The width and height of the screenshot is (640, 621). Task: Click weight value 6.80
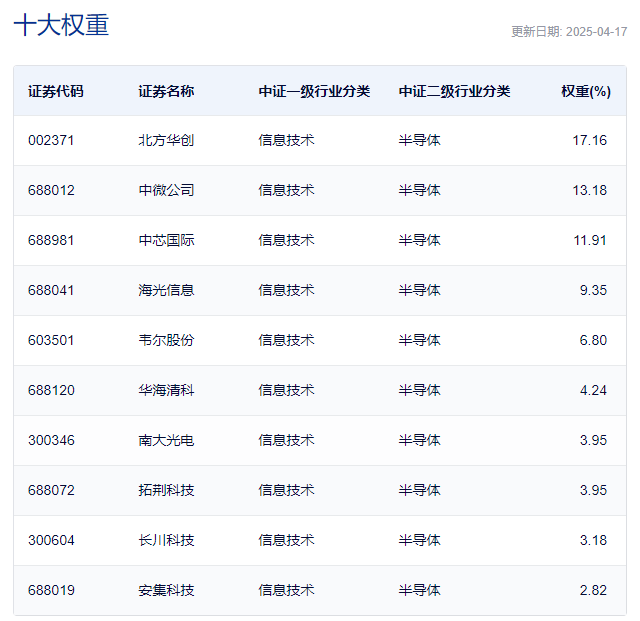[x=593, y=341]
